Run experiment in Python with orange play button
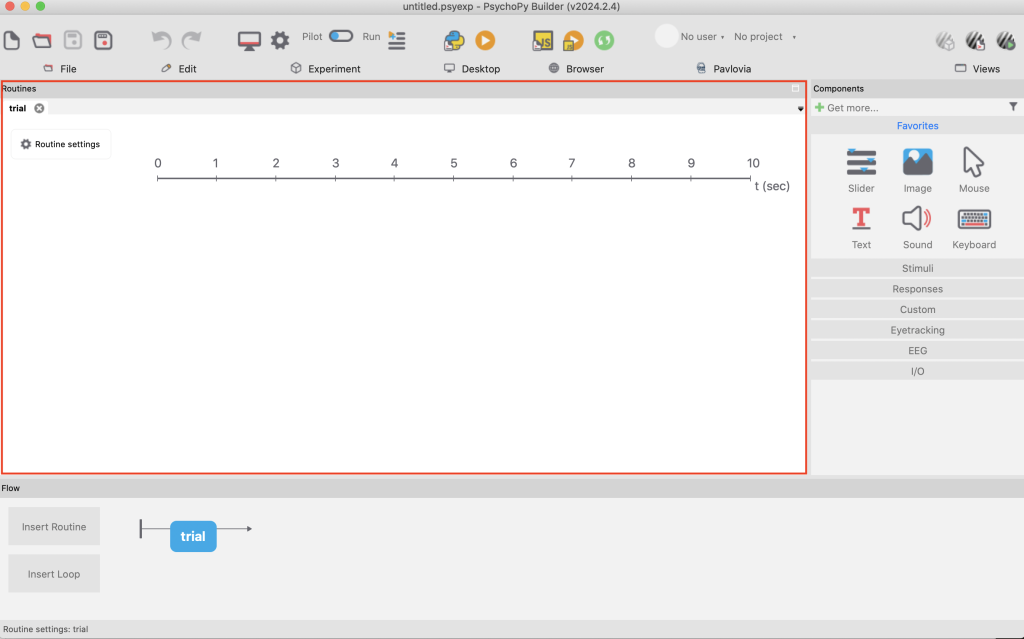This screenshot has height=639, width=1024. coord(485,40)
